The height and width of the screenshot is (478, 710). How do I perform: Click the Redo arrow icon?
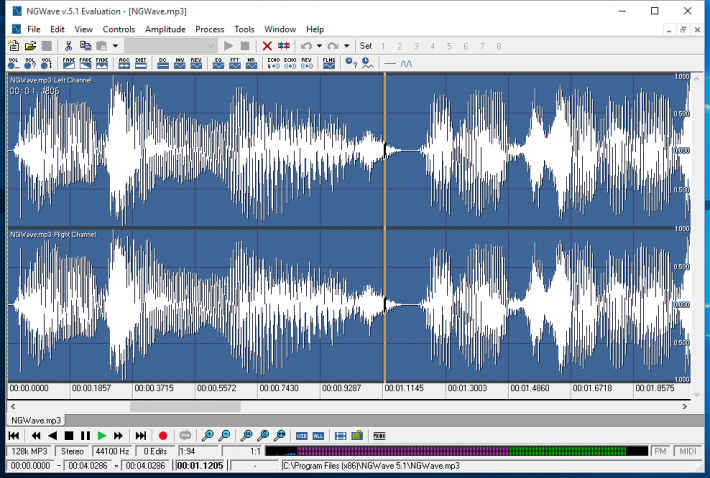[x=333, y=46]
